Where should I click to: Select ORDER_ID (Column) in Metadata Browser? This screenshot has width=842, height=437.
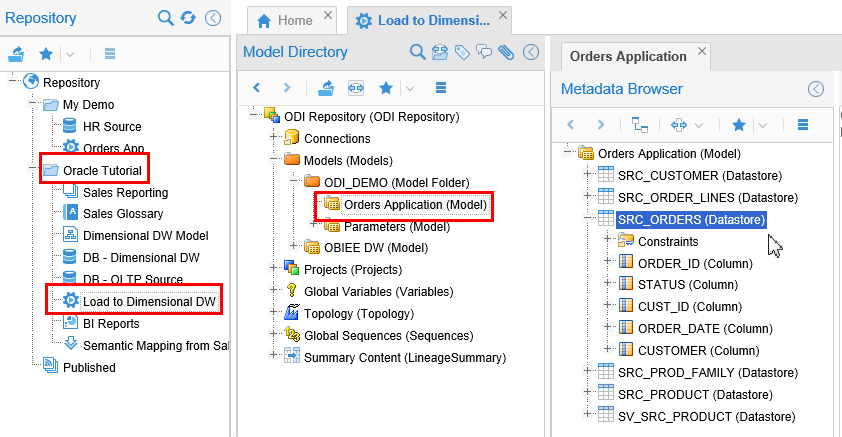coord(695,264)
